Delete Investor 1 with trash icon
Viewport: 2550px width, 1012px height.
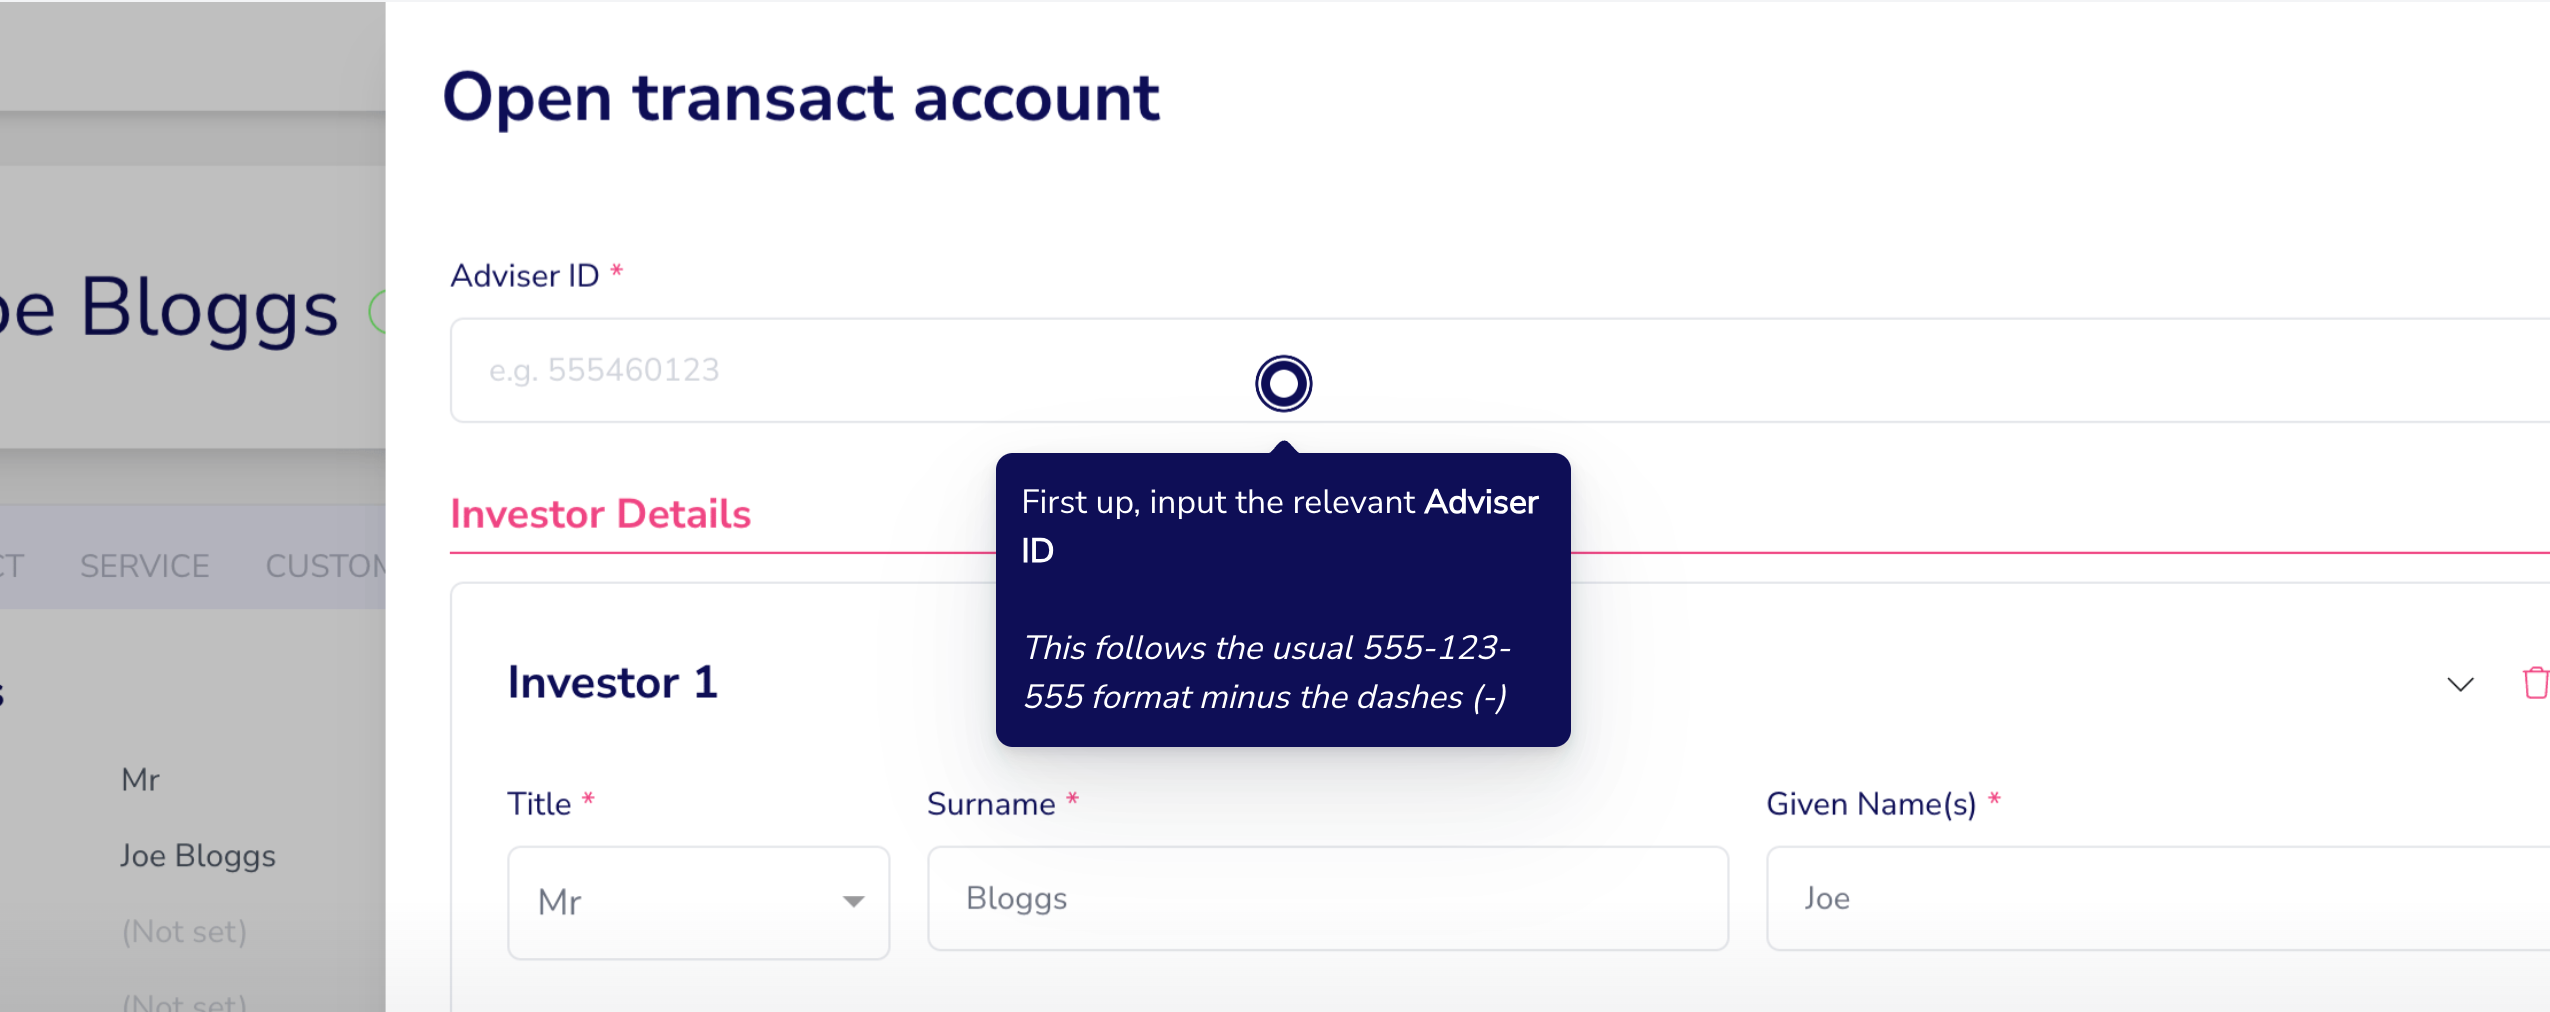[x=2536, y=683]
